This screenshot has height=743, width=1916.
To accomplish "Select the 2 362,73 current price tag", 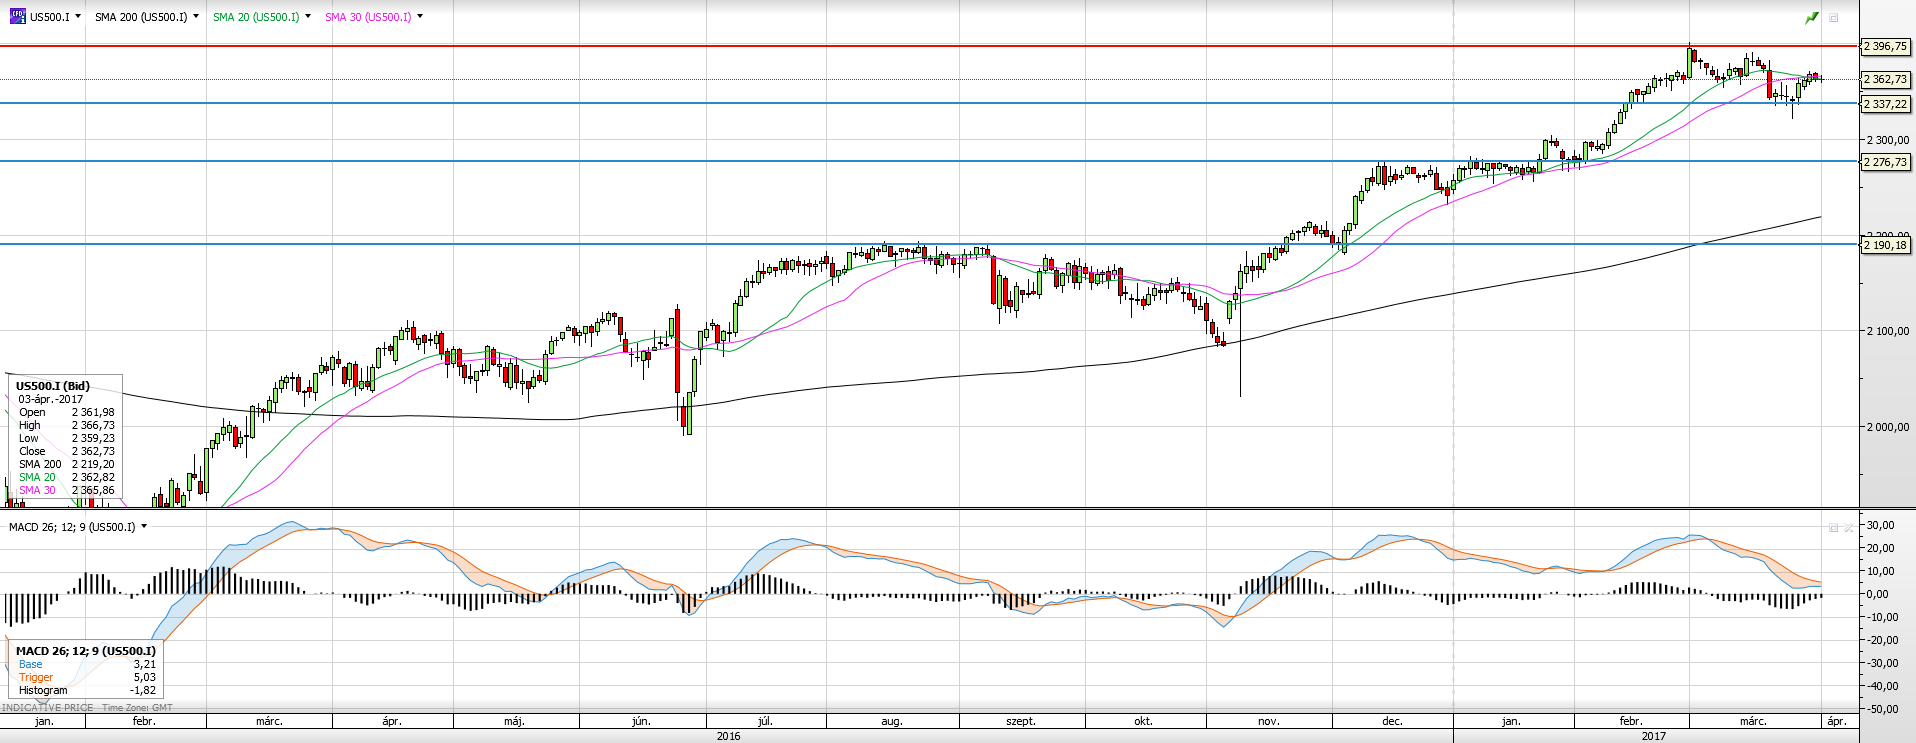I will pos(1885,79).
